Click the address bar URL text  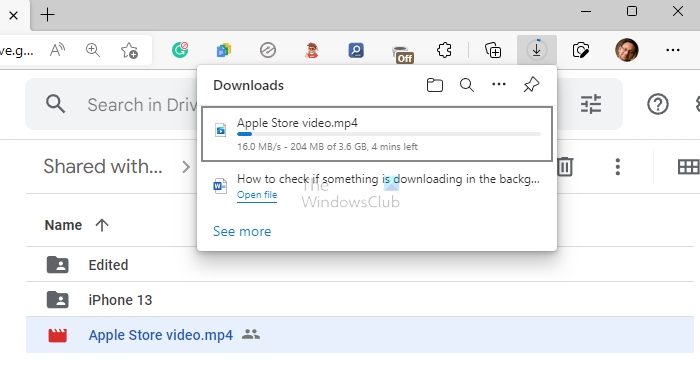pos(17,50)
